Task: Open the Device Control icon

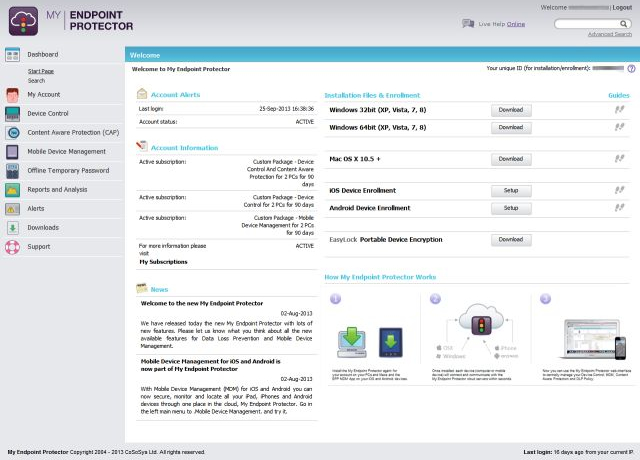Action: point(12,114)
